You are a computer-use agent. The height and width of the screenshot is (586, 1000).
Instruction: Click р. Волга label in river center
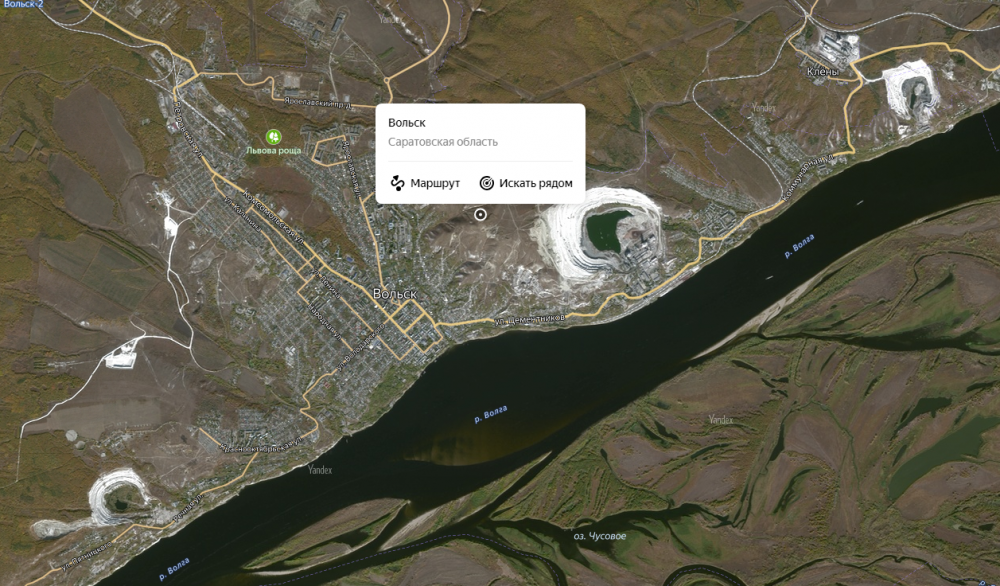[491, 414]
